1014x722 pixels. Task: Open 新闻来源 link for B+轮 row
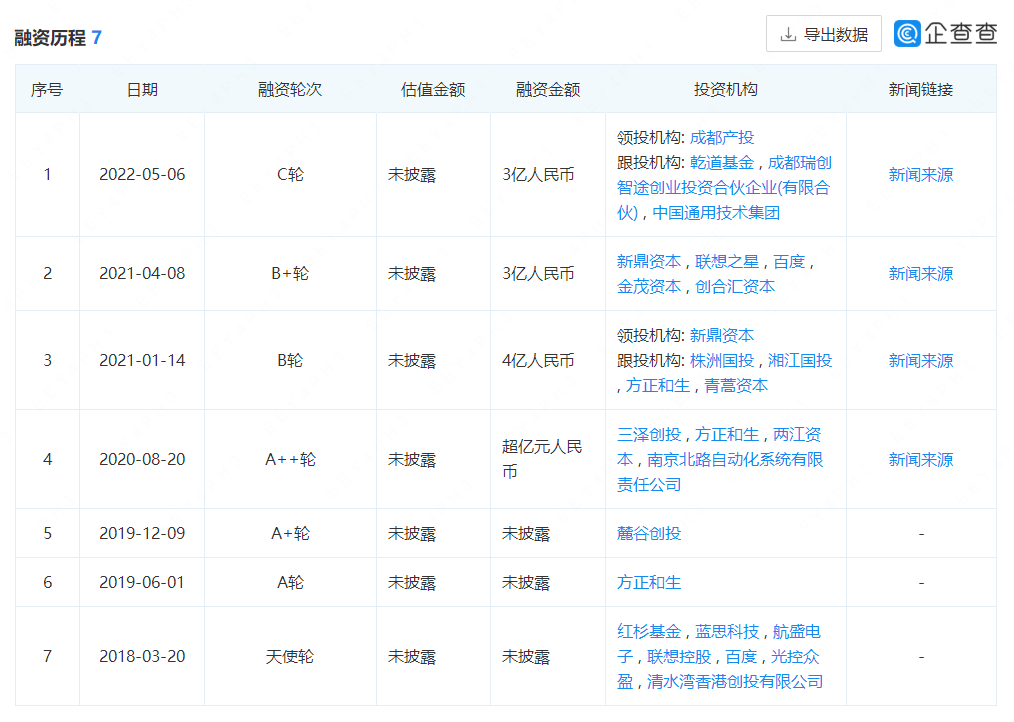click(x=920, y=274)
